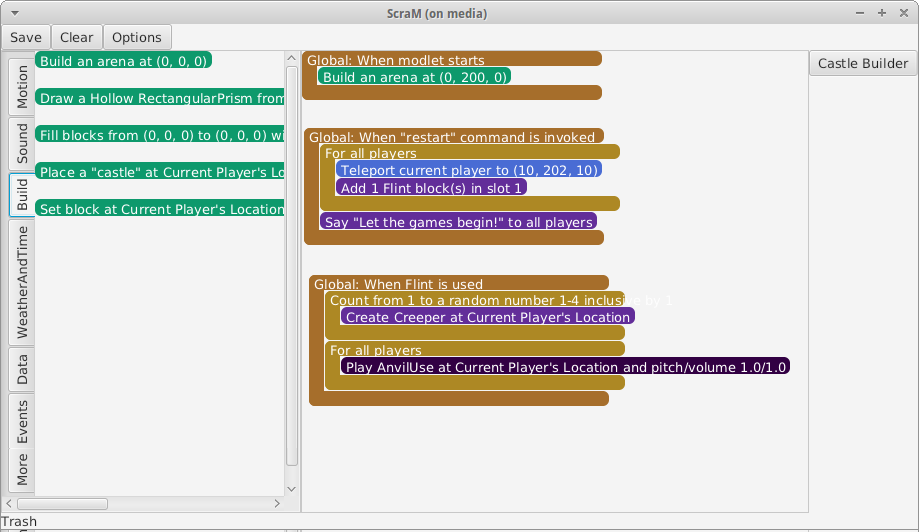Switch to the Data tab

click(x=22, y=370)
